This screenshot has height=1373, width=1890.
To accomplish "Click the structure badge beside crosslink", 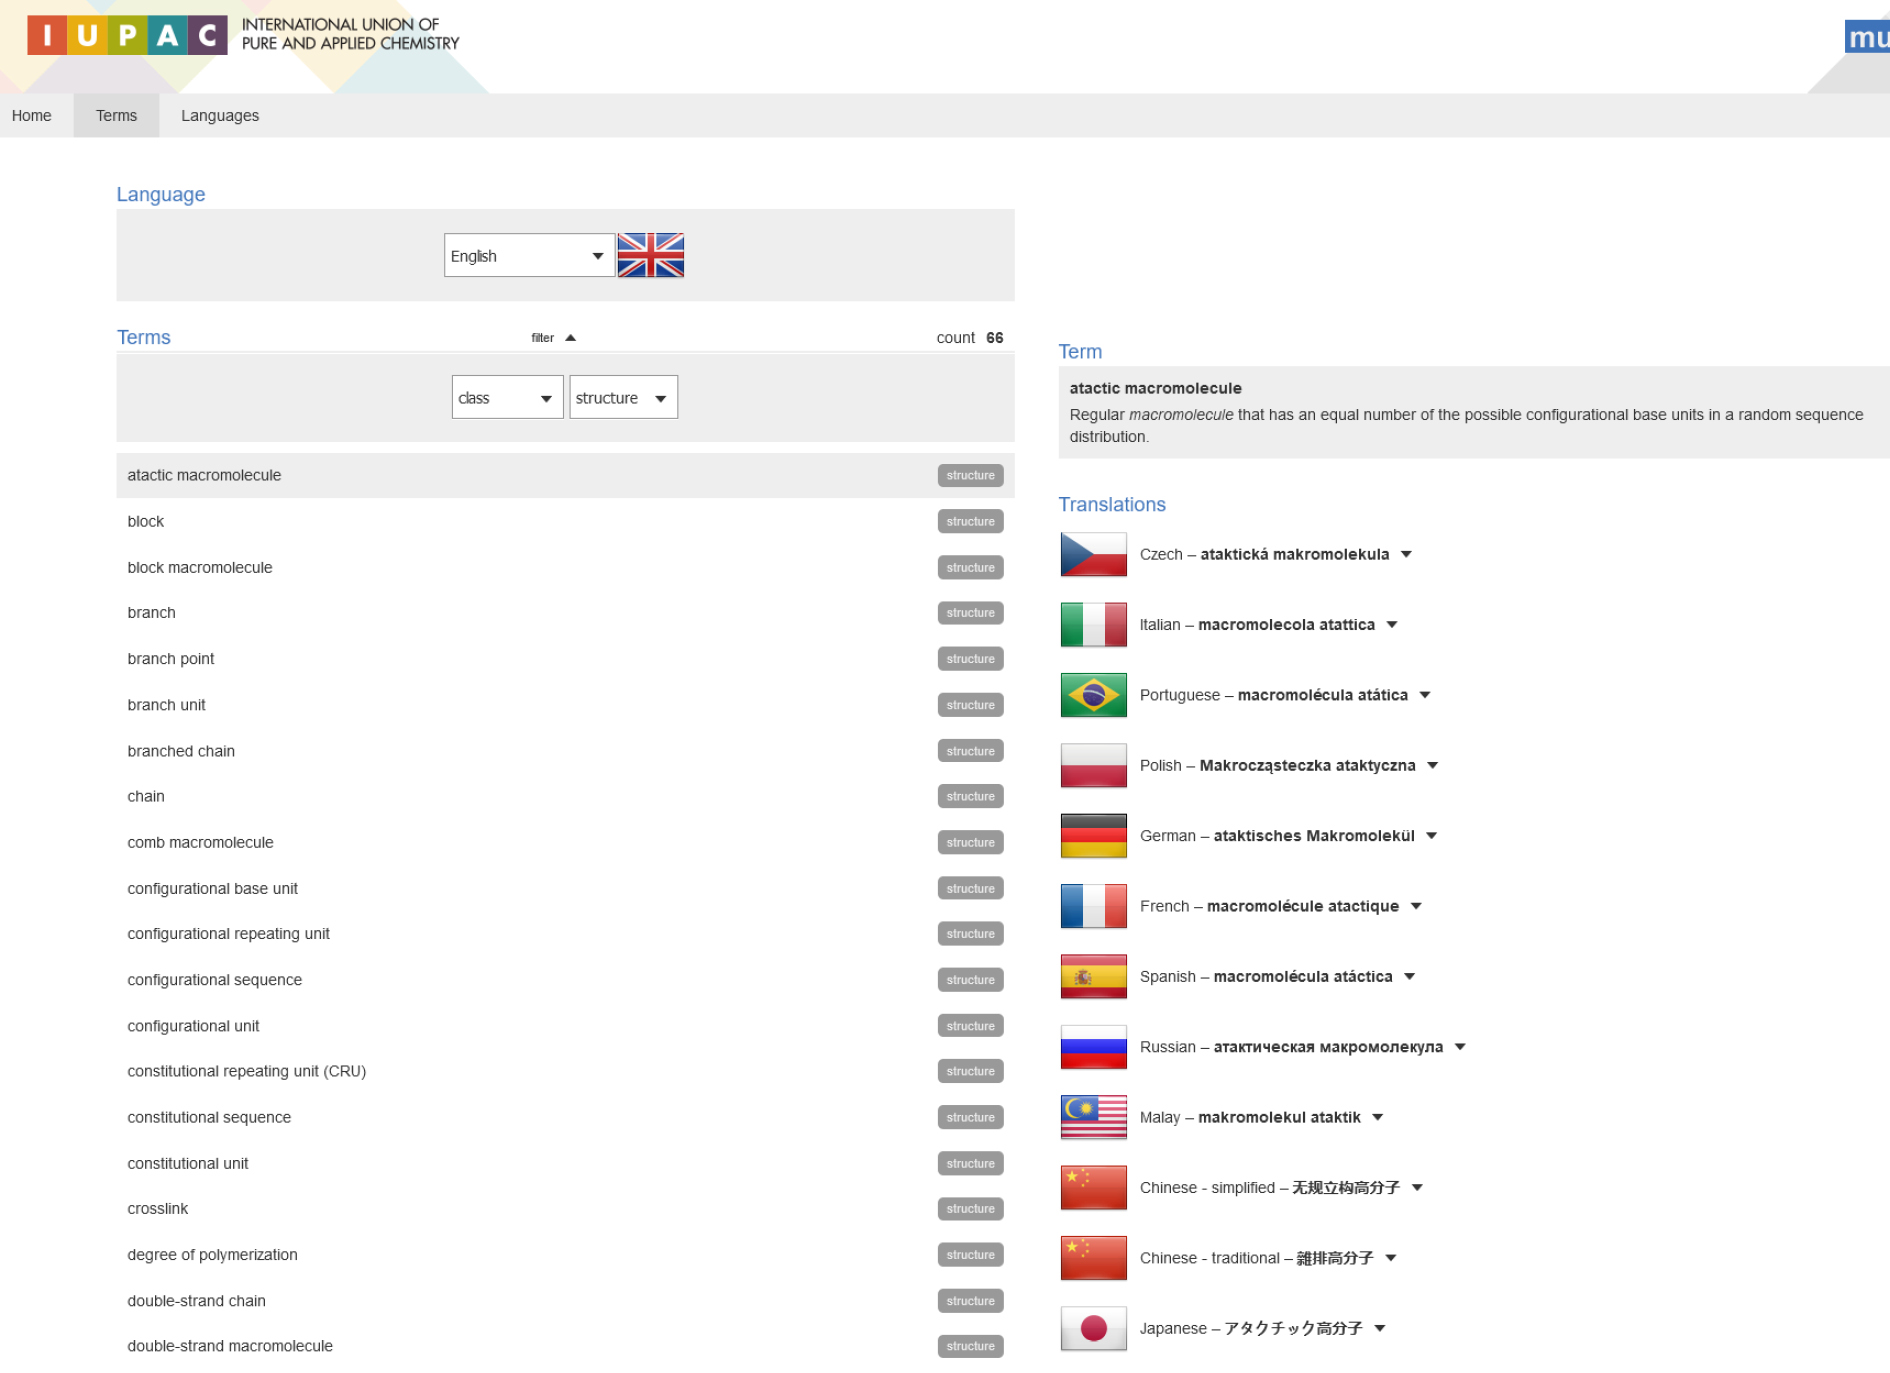I will [x=969, y=1208].
